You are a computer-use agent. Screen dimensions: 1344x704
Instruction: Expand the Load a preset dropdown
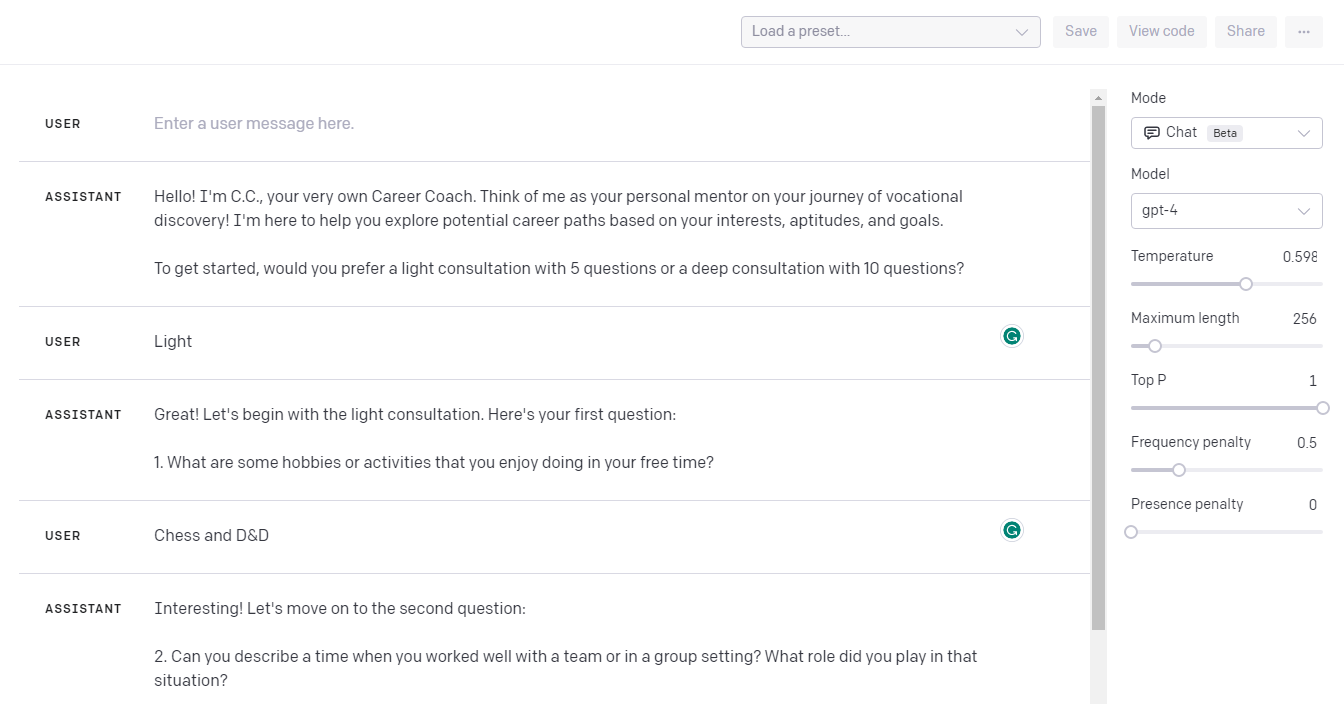click(x=890, y=31)
